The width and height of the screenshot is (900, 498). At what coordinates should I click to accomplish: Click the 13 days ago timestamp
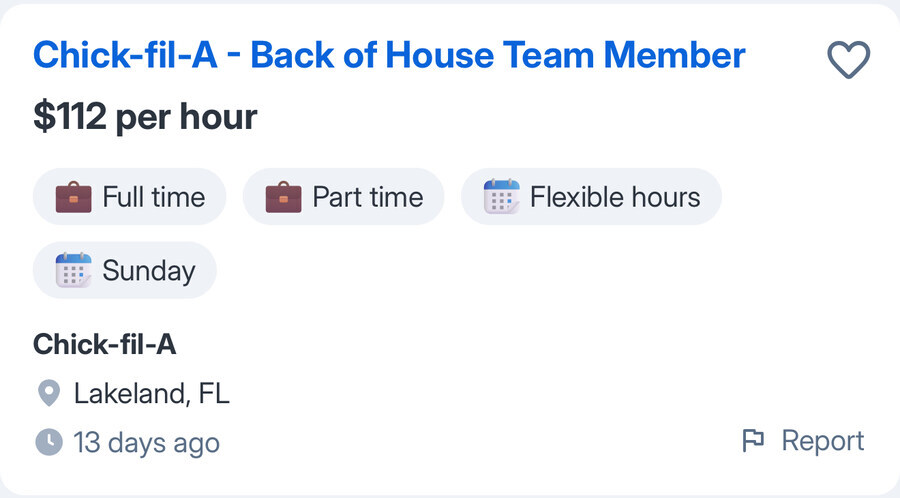click(x=146, y=441)
